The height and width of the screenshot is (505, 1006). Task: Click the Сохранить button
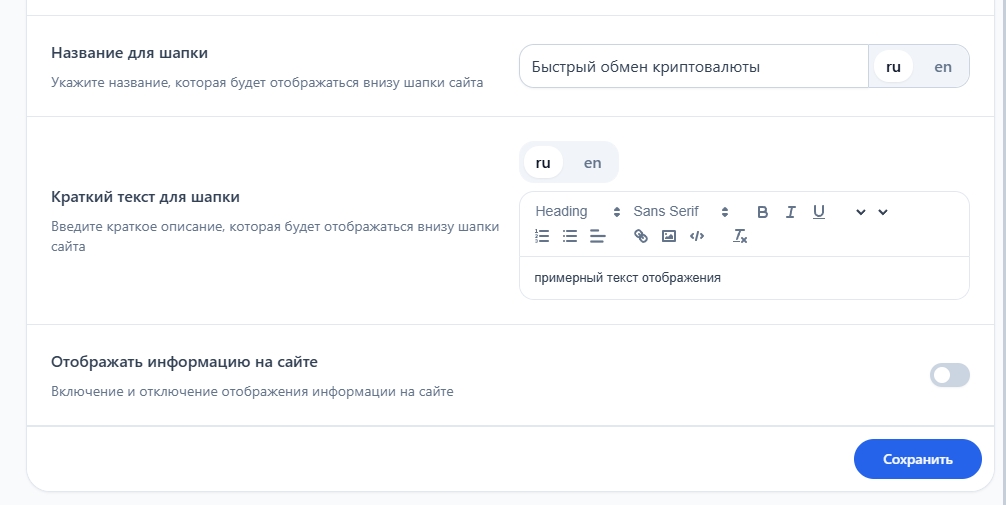click(x=917, y=460)
